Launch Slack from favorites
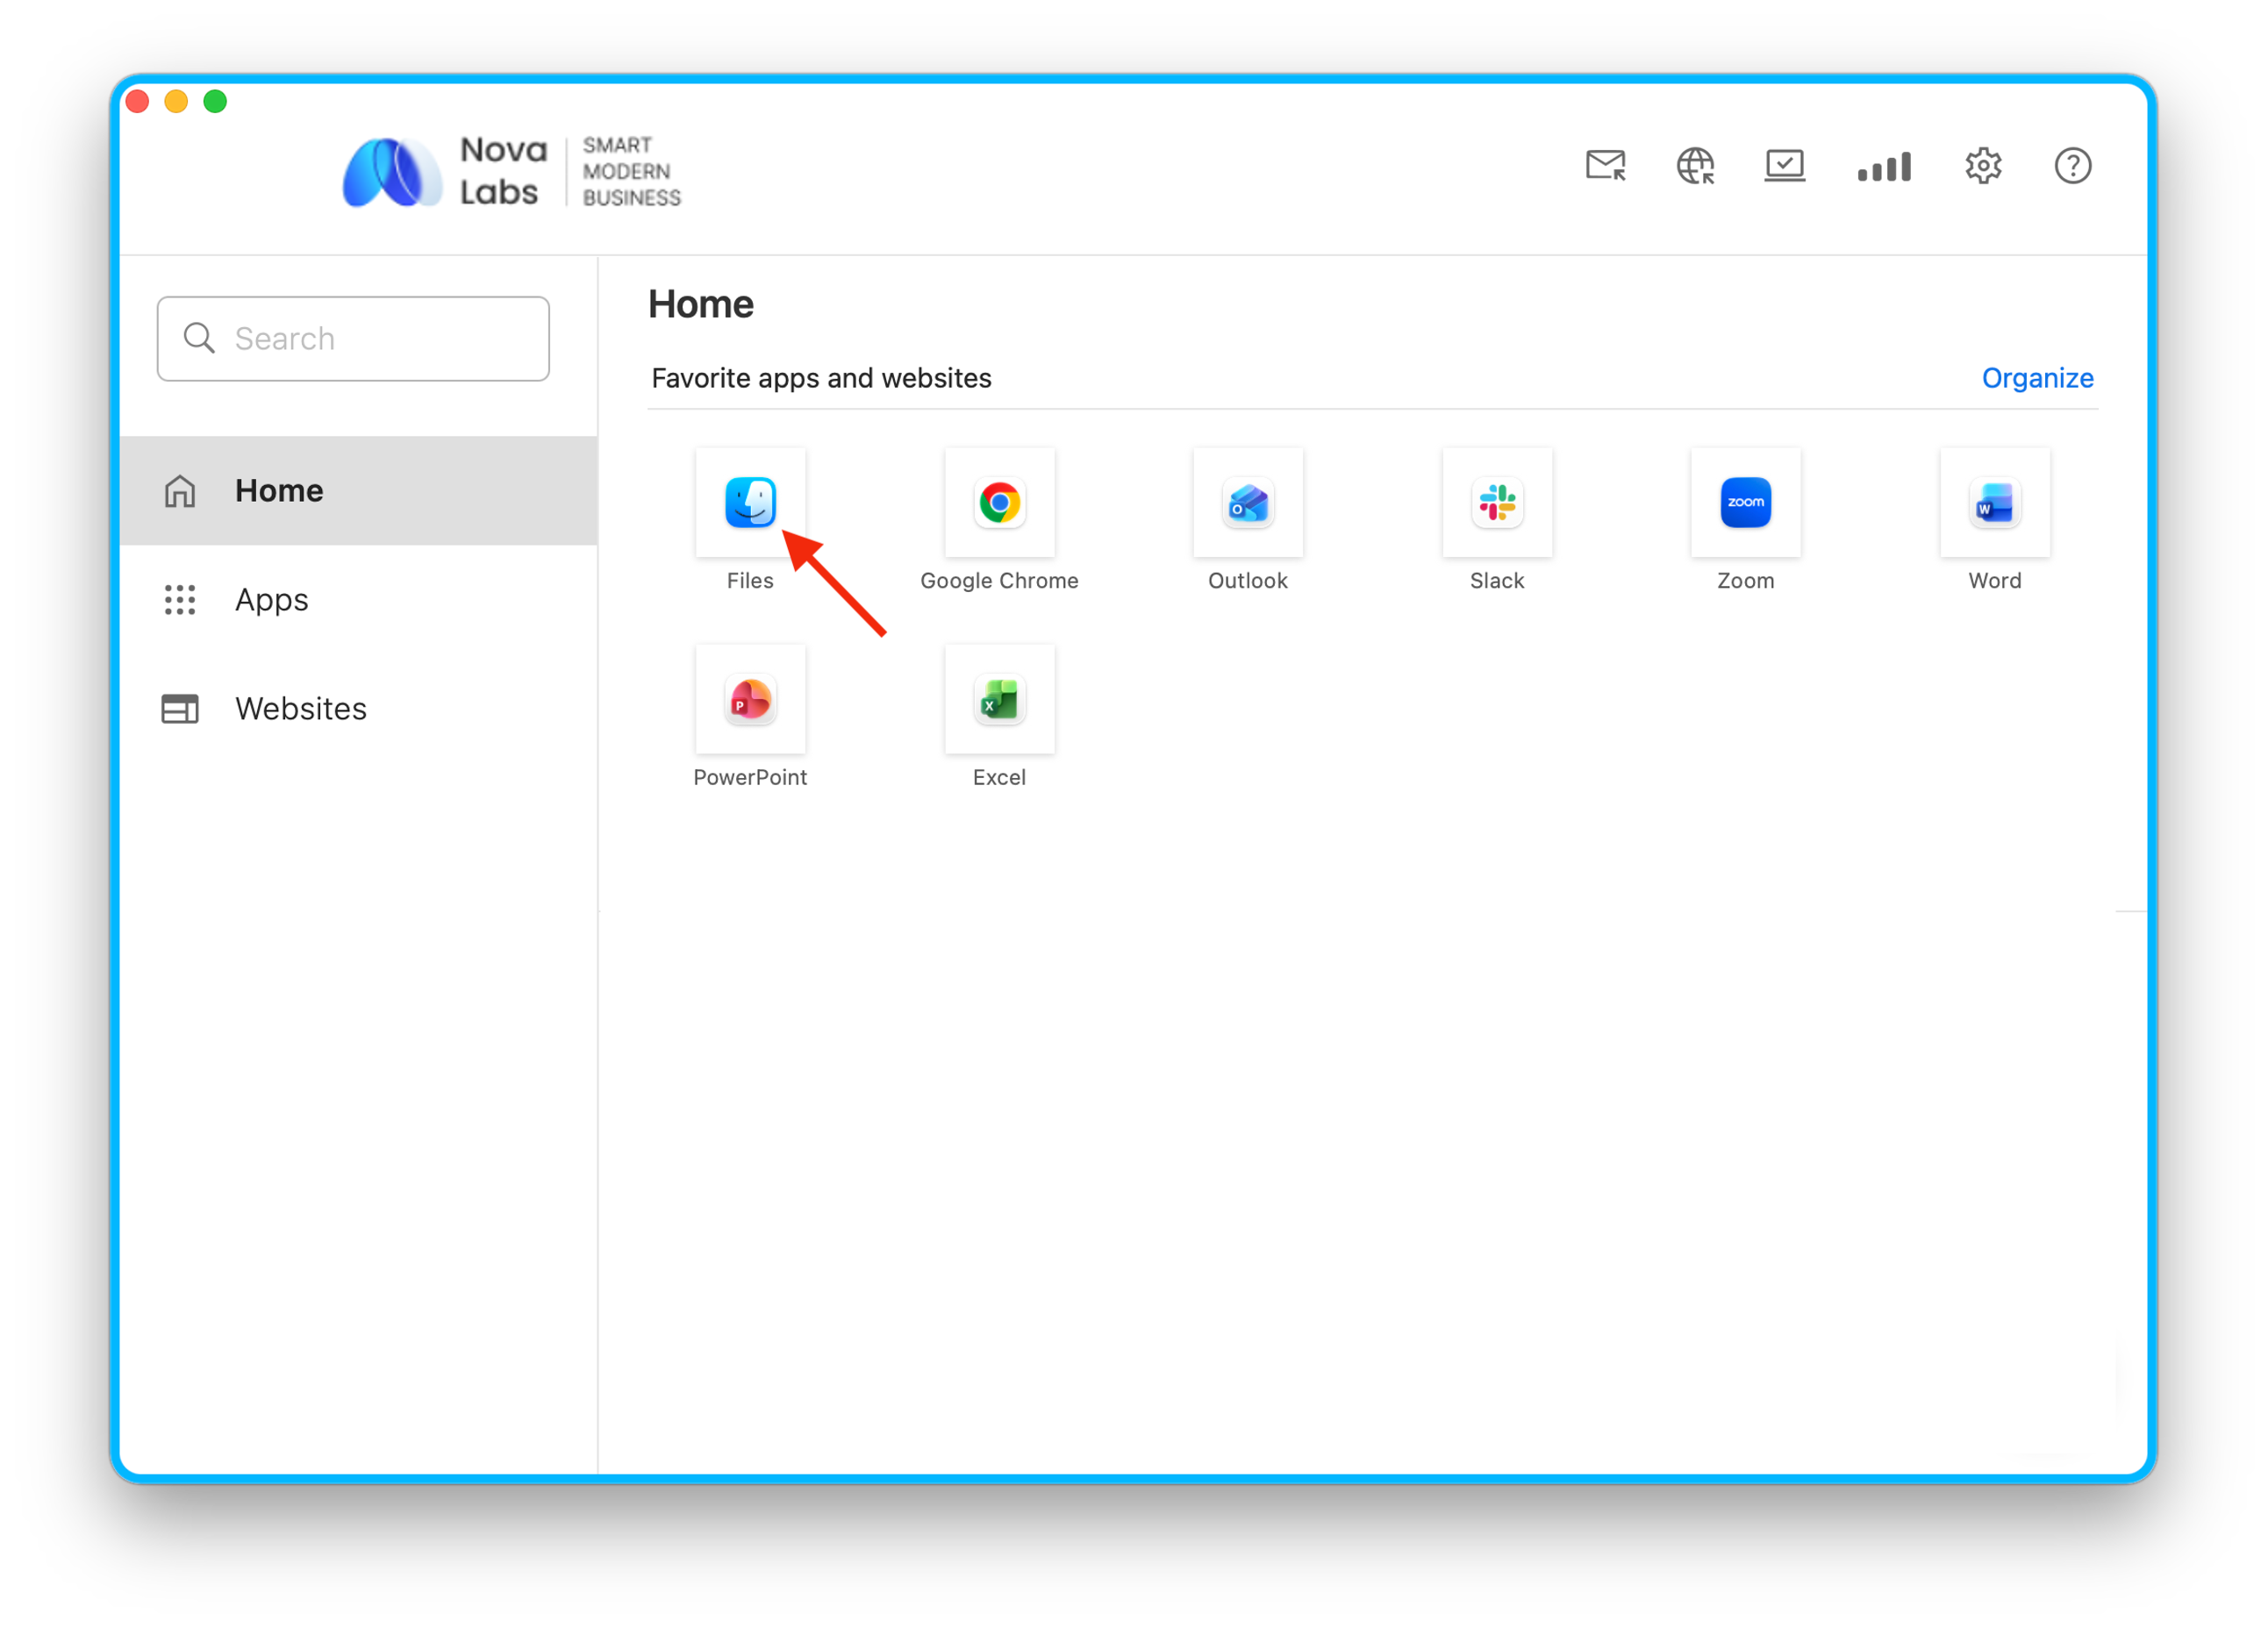 point(1497,502)
